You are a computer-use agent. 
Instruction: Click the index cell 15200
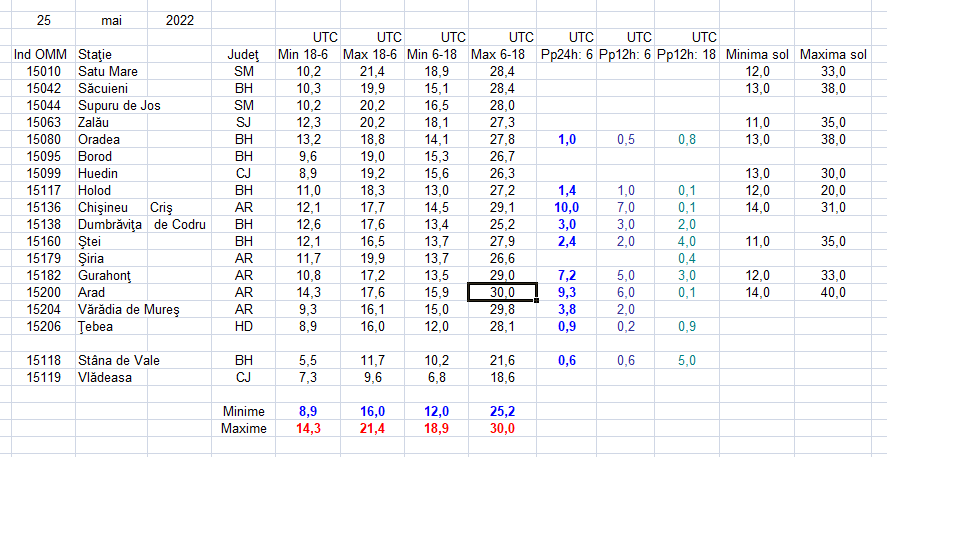tap(43, 293)
